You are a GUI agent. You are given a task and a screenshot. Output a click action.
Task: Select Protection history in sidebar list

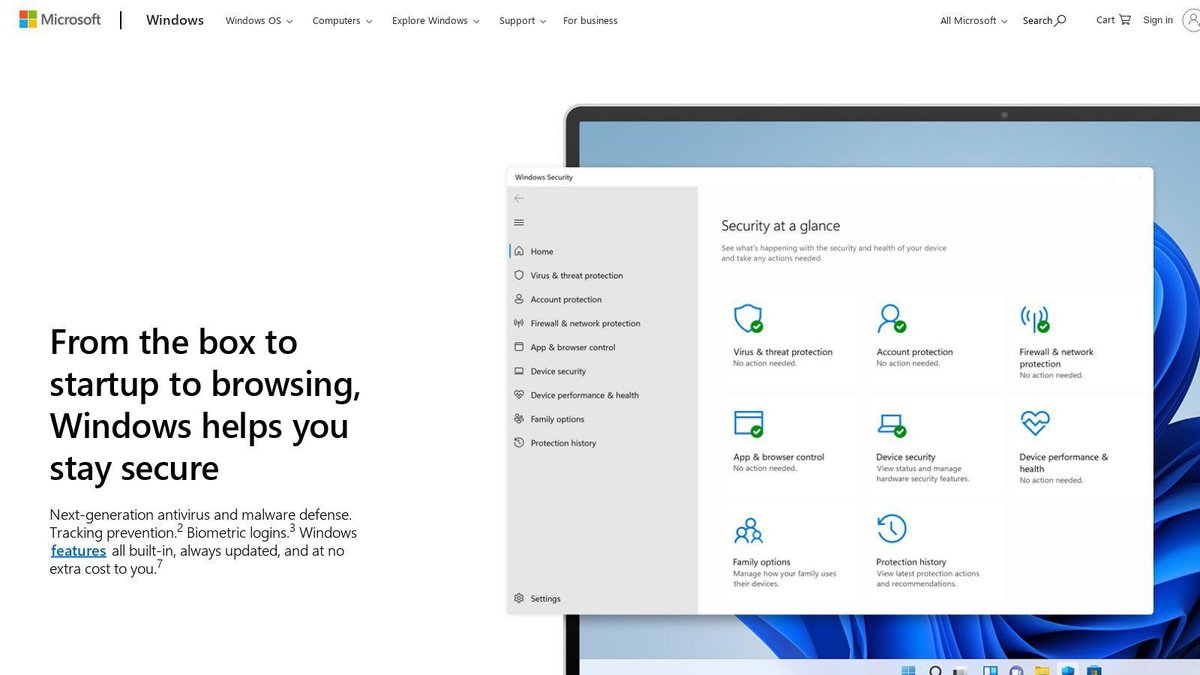coord(555,444)
